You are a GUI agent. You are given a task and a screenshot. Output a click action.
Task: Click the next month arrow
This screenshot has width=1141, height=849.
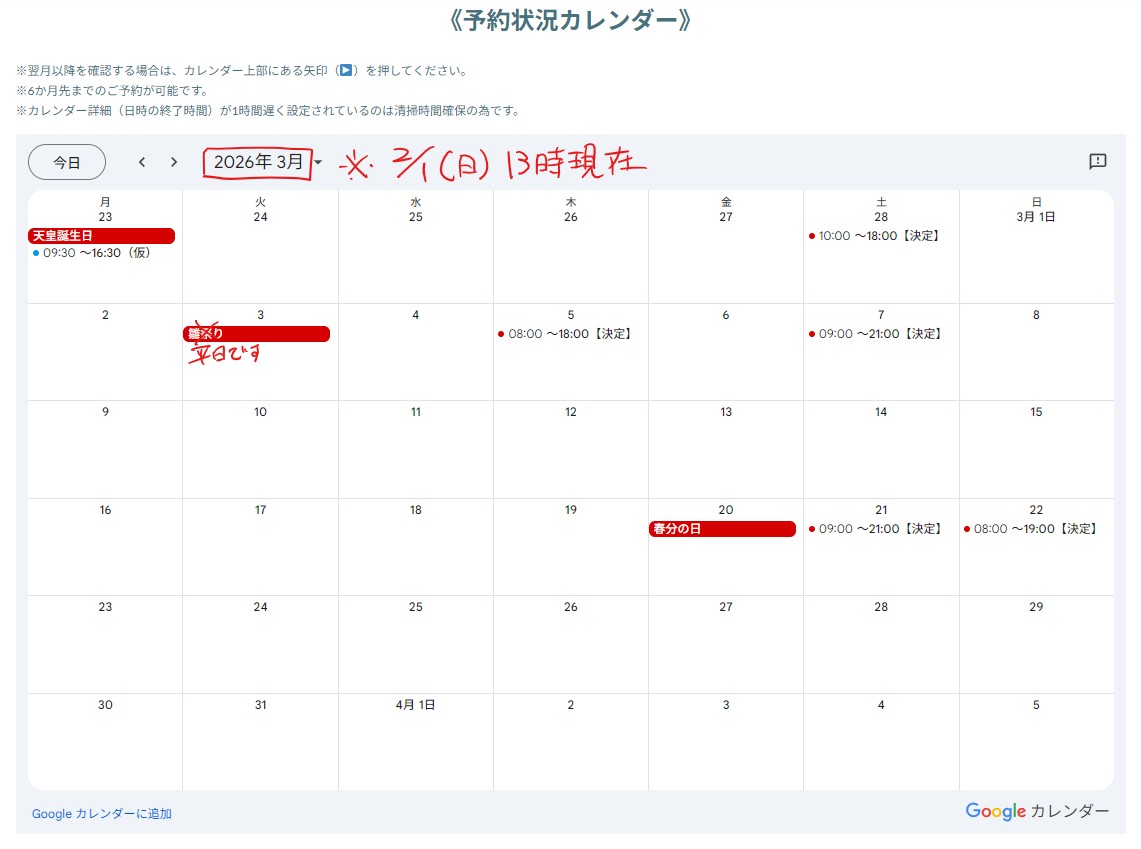click(x=174, y=162)
